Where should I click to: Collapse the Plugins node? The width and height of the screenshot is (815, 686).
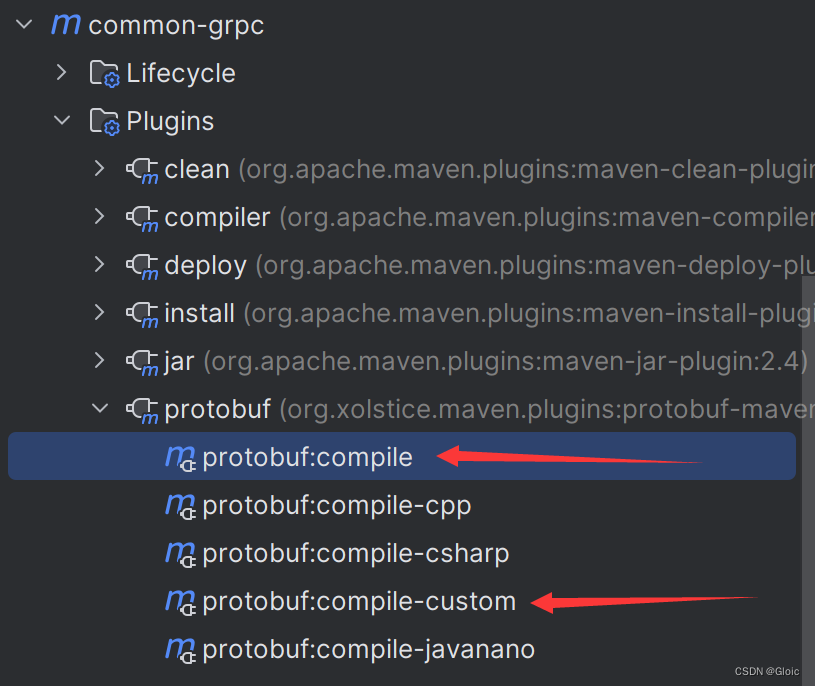click(x=61, y=120)
